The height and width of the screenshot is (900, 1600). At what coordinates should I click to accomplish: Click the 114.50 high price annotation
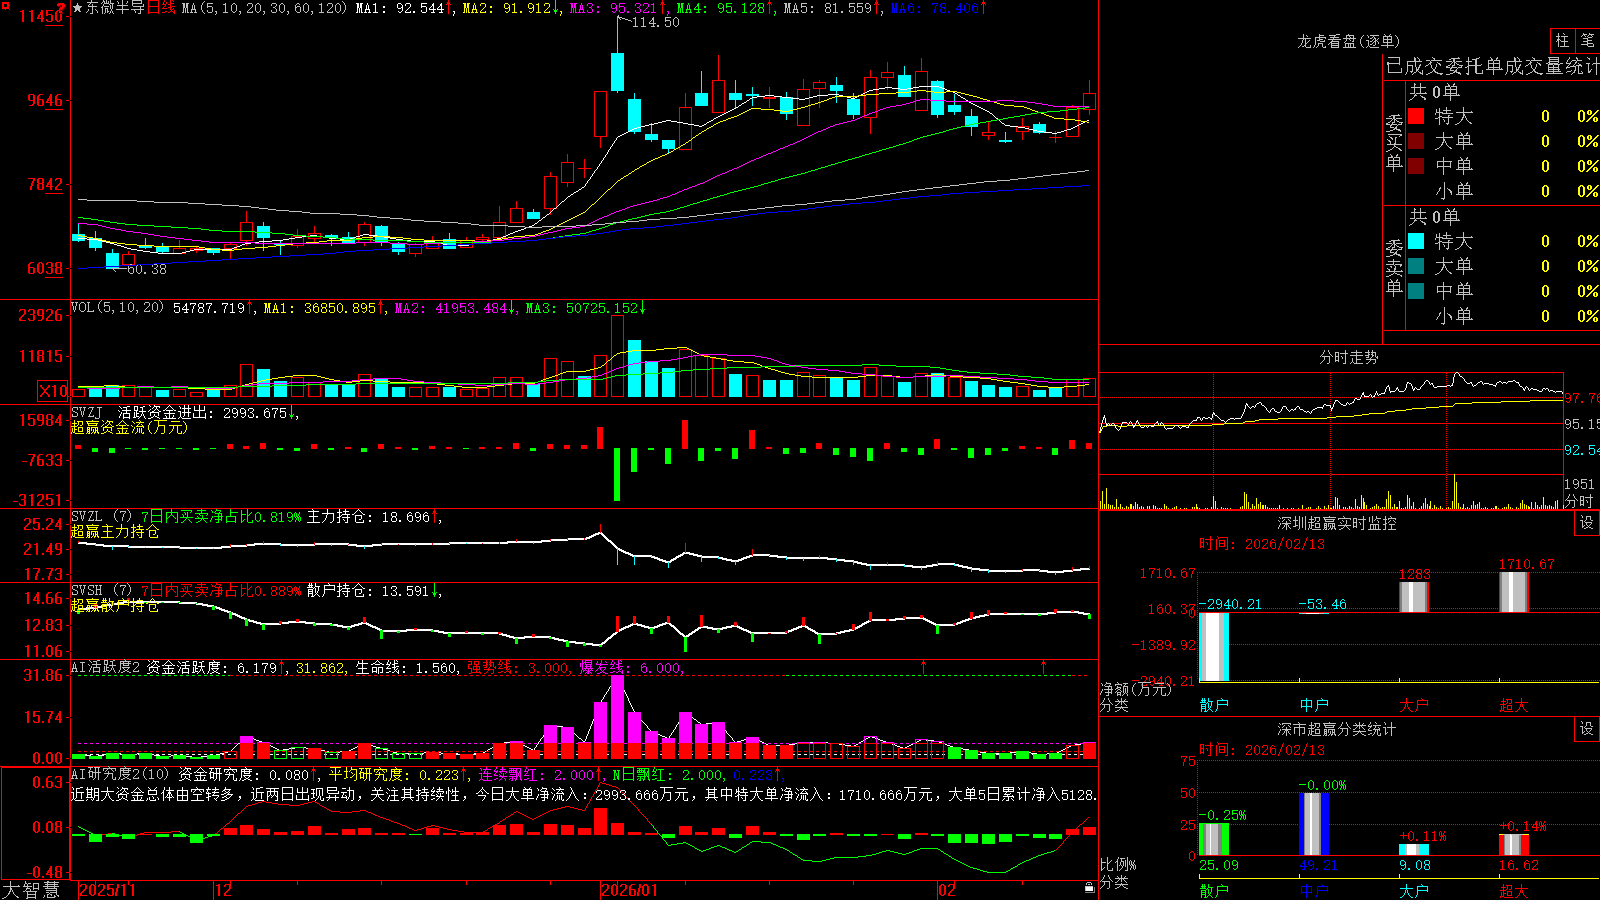(655, 22)
